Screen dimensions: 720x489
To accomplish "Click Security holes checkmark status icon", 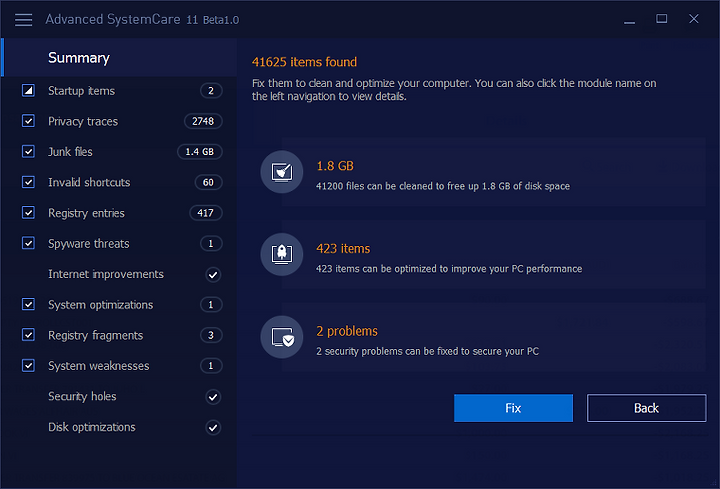I will click(x=213, y=397).
